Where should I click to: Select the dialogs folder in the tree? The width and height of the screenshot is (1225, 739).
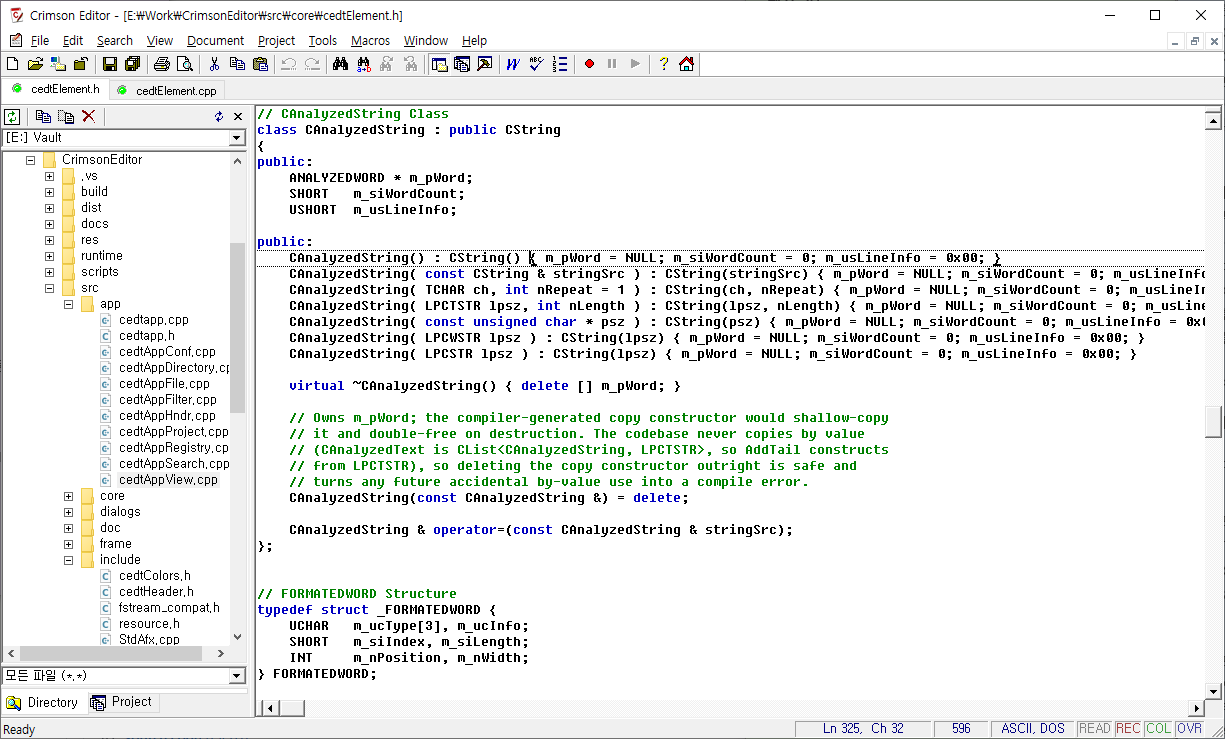tap(120, 512)
